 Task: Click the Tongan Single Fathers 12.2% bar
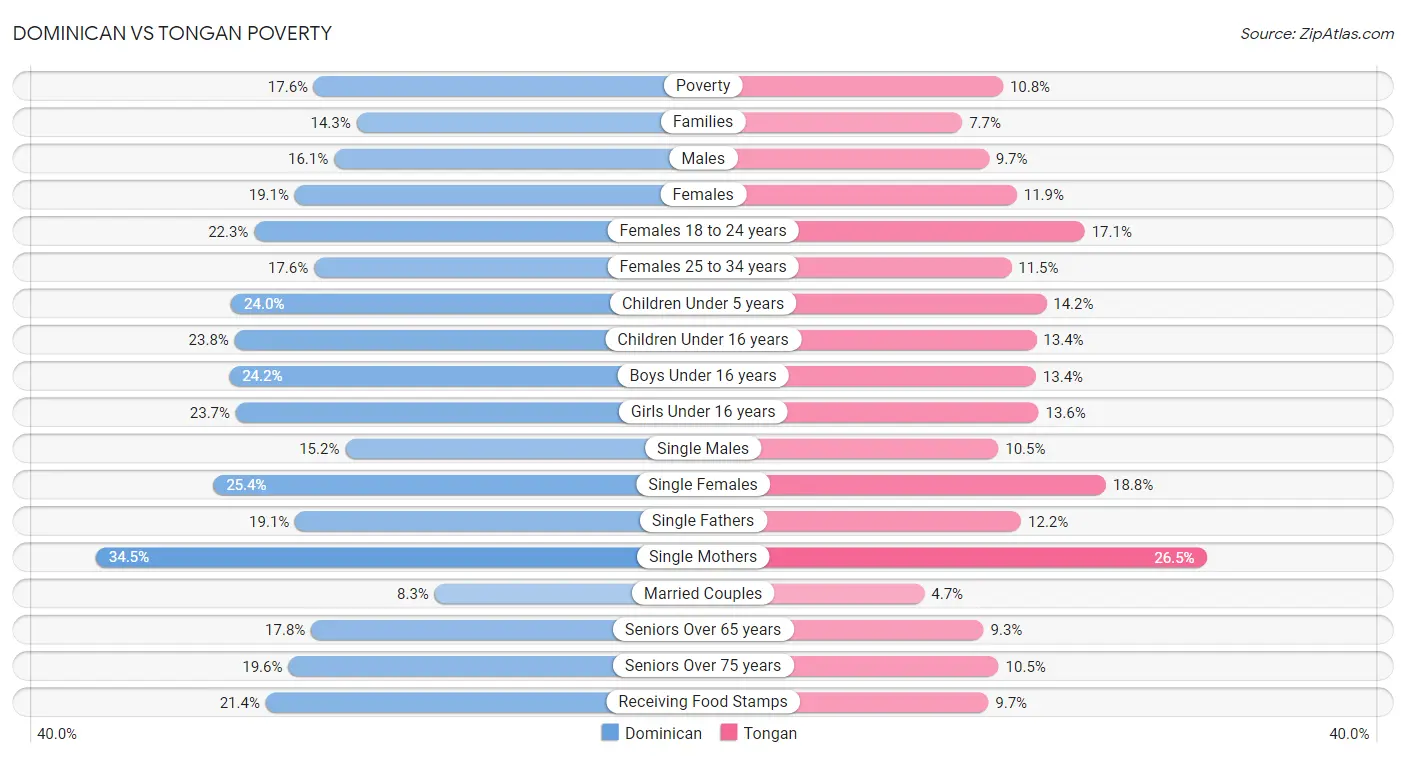[x=862, y=521]
